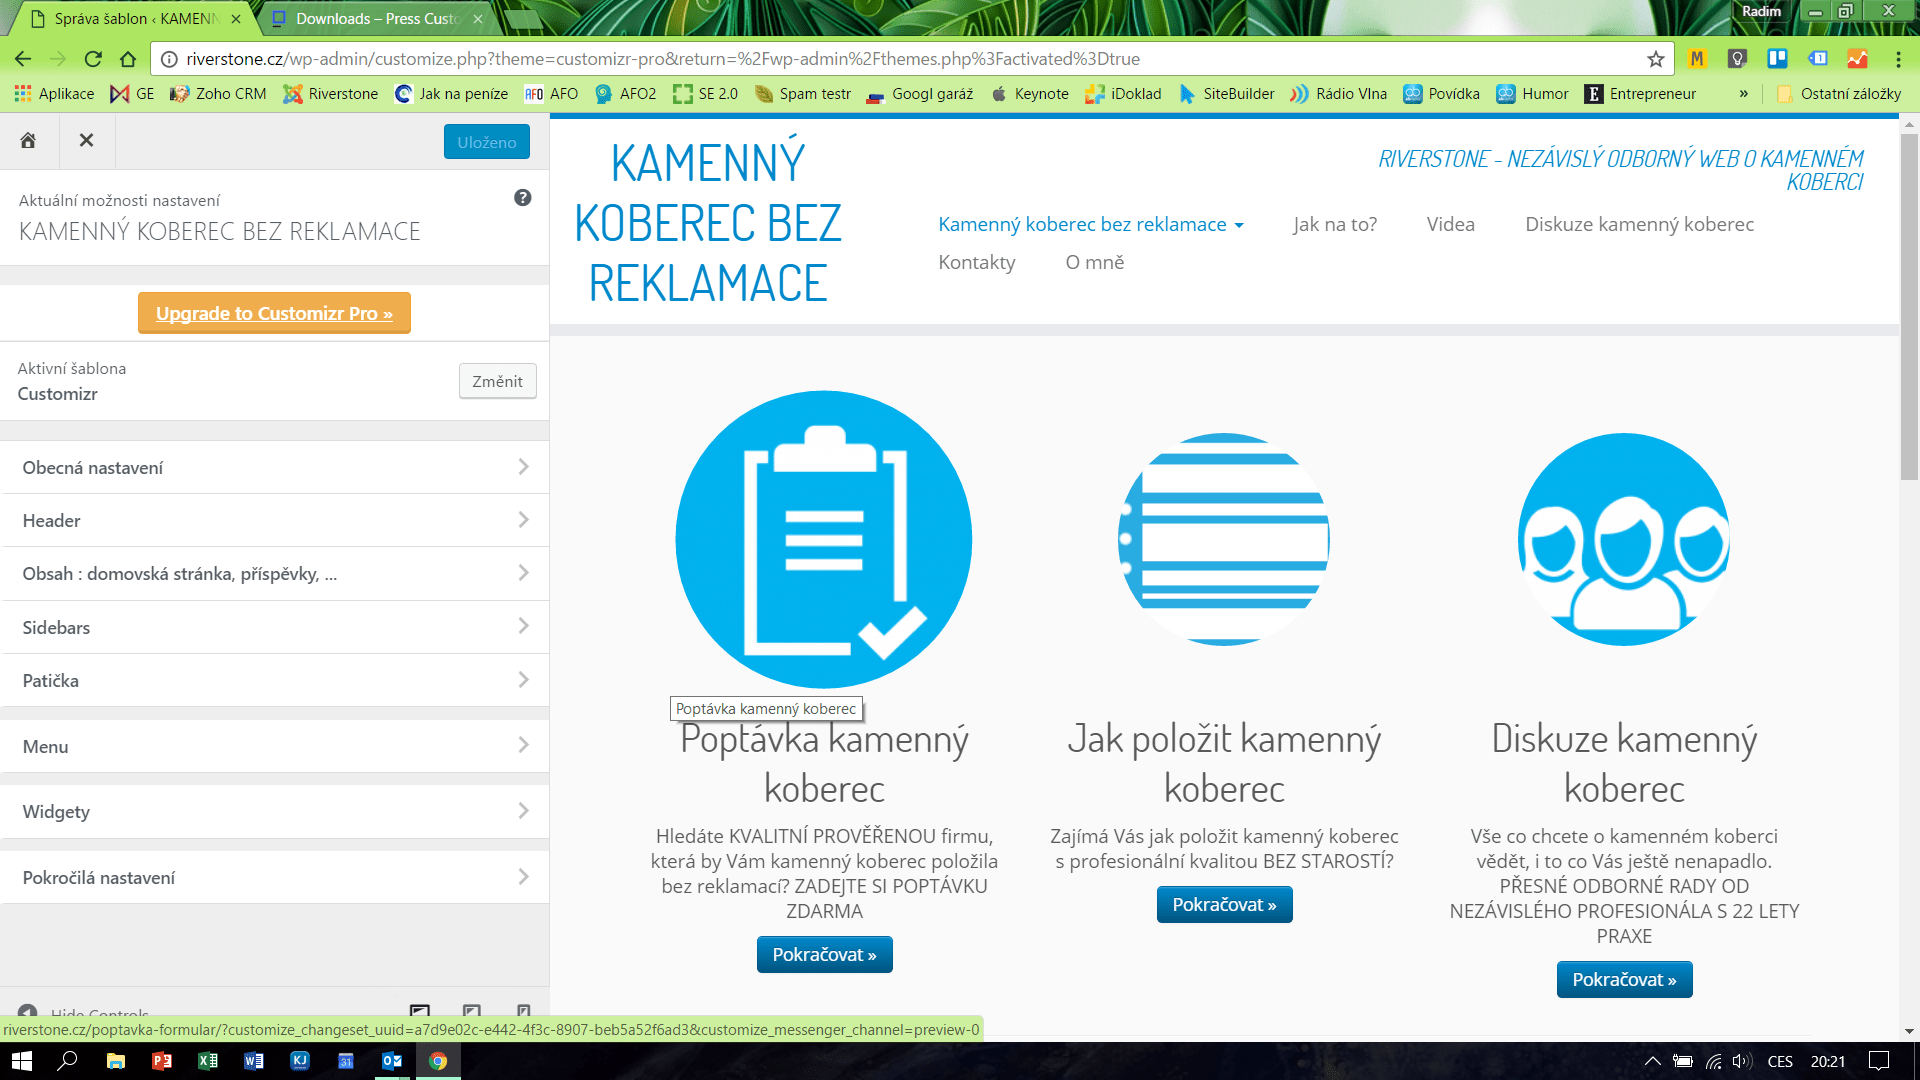Expand the Header settings section
Screen dimensions: 1920x1080
(275, 520)
